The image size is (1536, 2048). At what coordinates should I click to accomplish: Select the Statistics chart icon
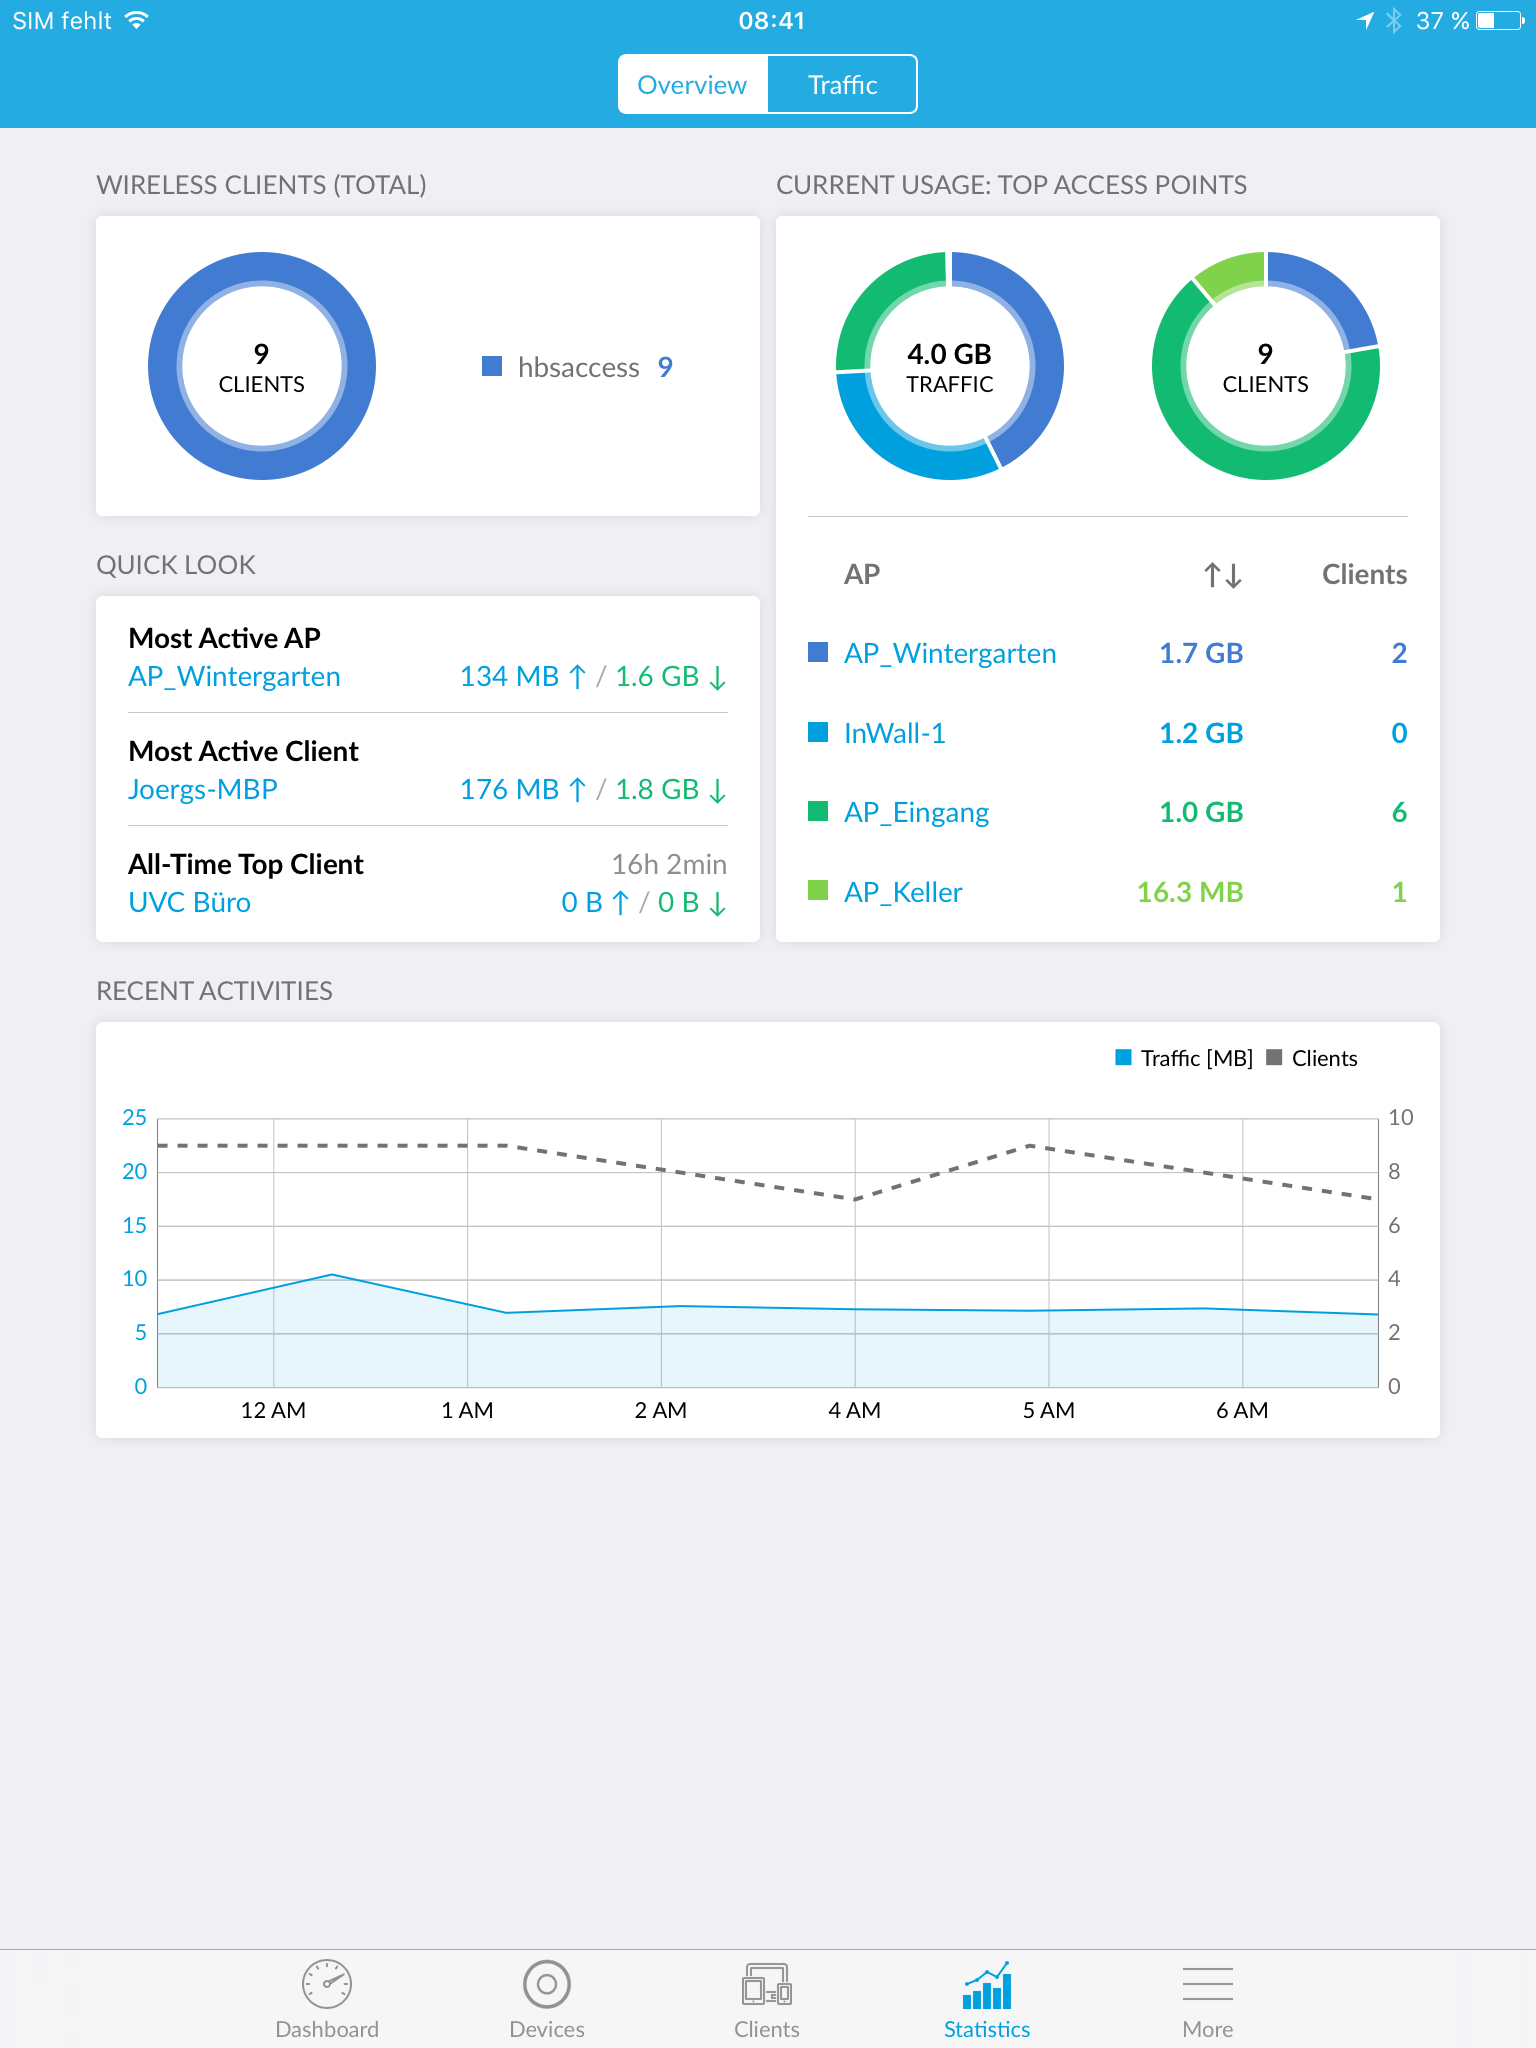987,1985
